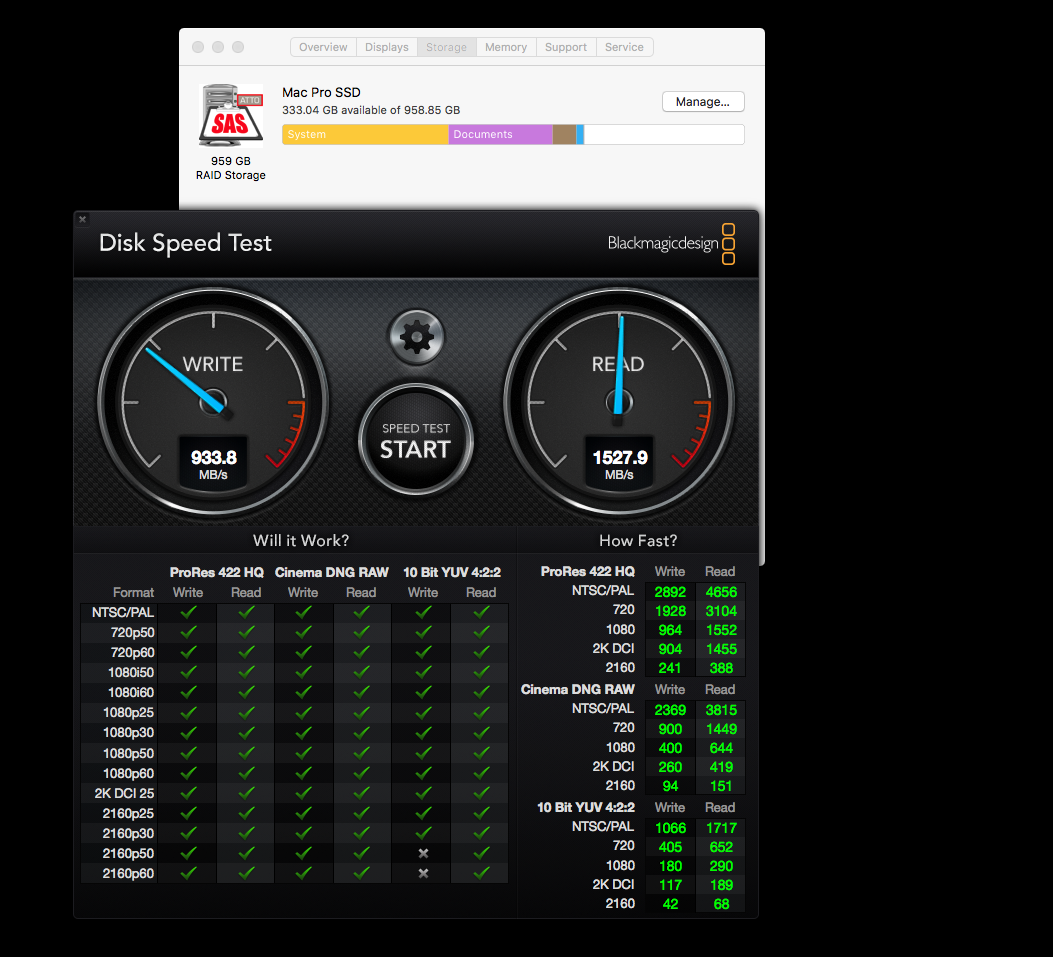Viewport: 1053px width, 957px height.
Task: Click the 1717 10 Bit YUV read value
Action: pos(721,828)
